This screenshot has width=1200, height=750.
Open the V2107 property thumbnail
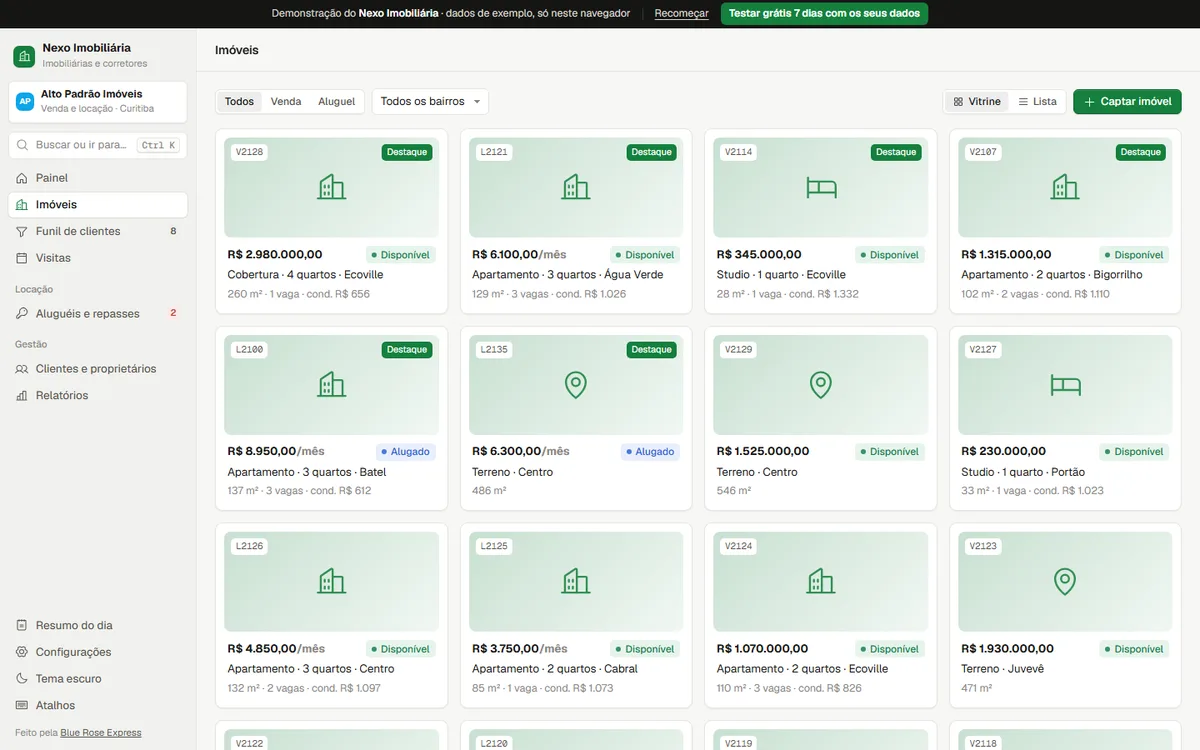pos(1065,187)
